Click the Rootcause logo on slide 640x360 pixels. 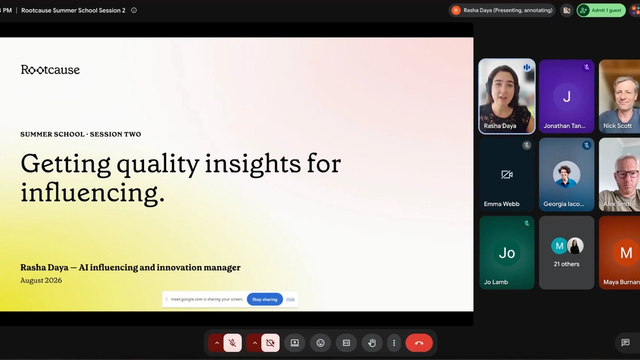(x=50, y=70)
